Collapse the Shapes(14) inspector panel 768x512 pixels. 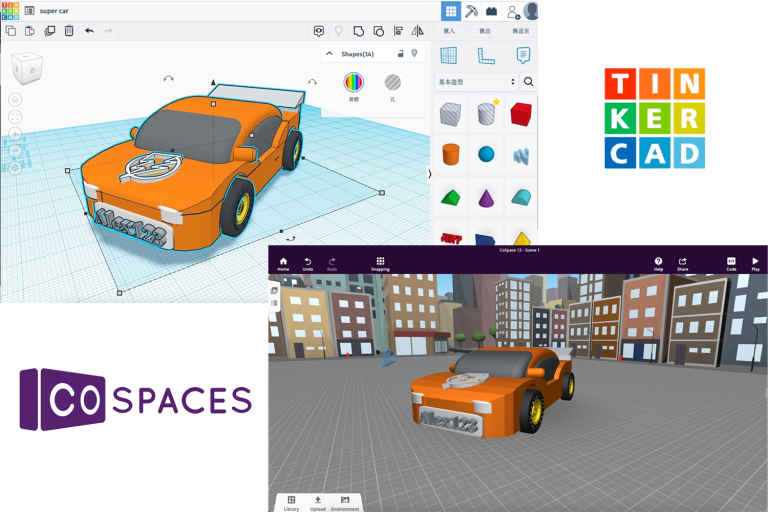(x=330, y=54)
